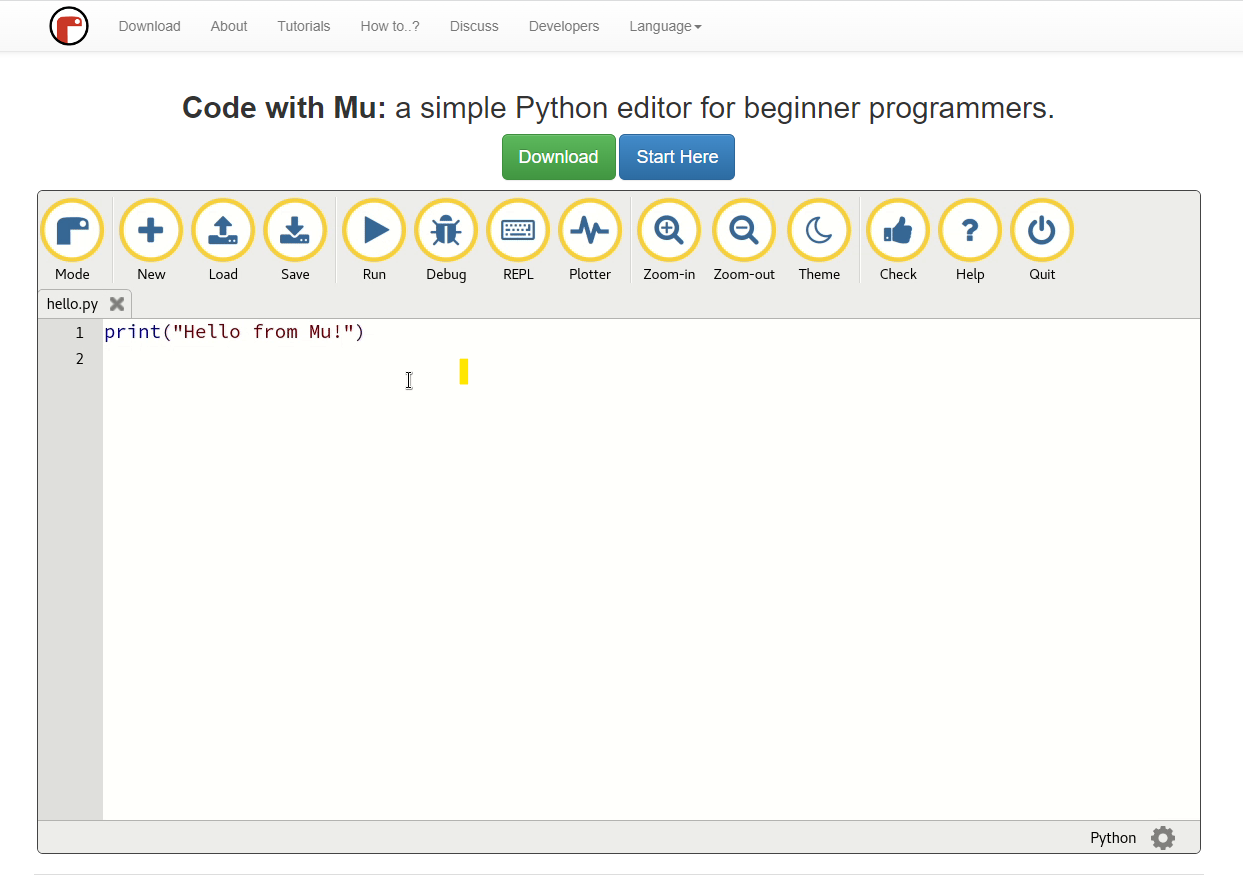
Task: Open the Tutorials nav menu item
Action: click(304, 27)
